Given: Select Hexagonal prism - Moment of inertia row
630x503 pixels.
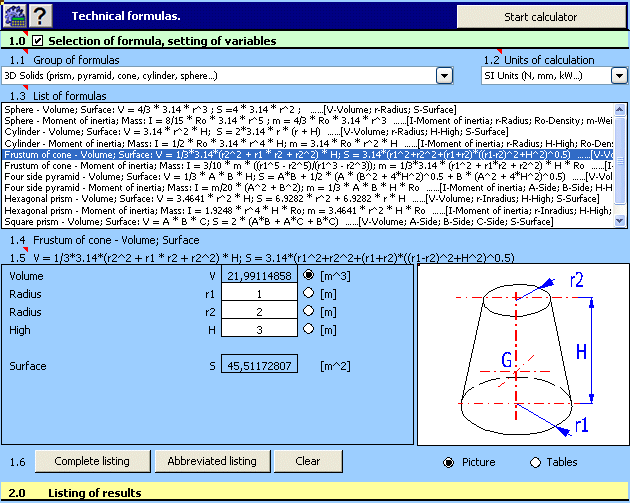Looking at the screenshot, I should click(x=308, y=211).
